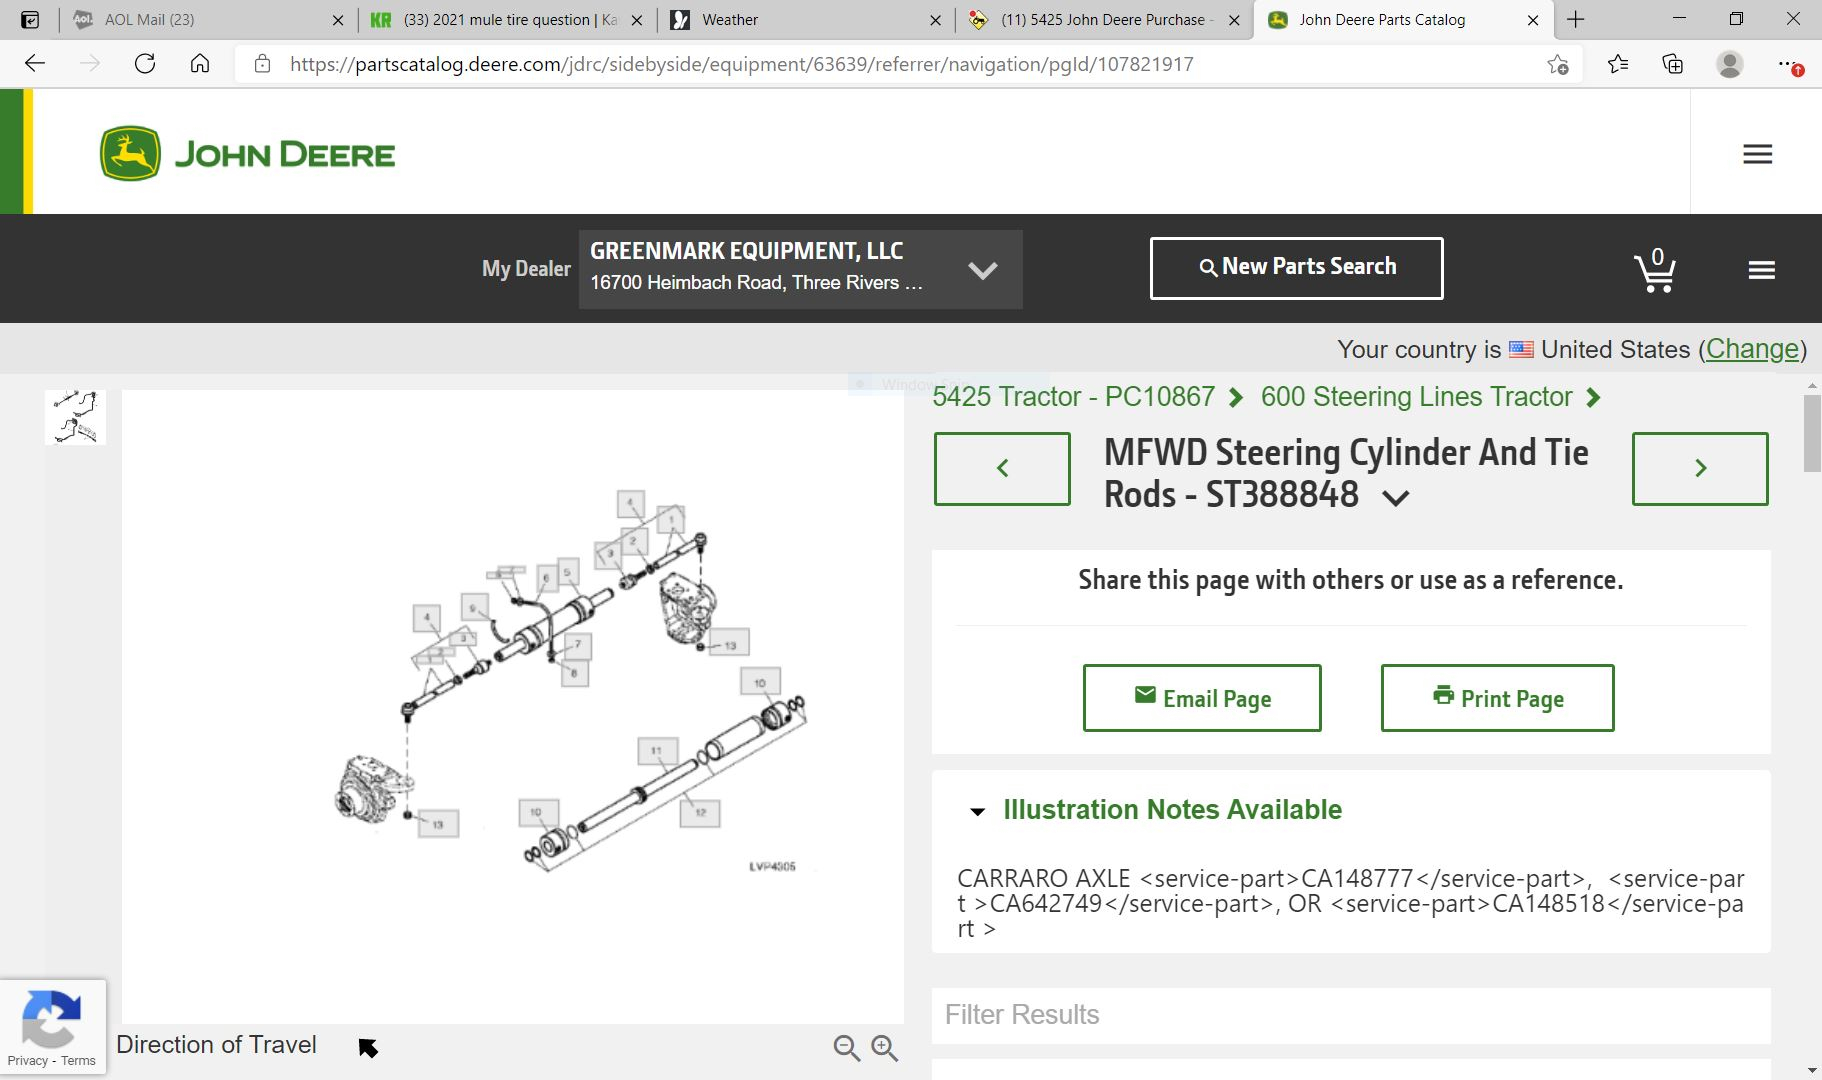Go to next section arrow button
This screenshot has width=1822, height=1080.
(1700, 468)
